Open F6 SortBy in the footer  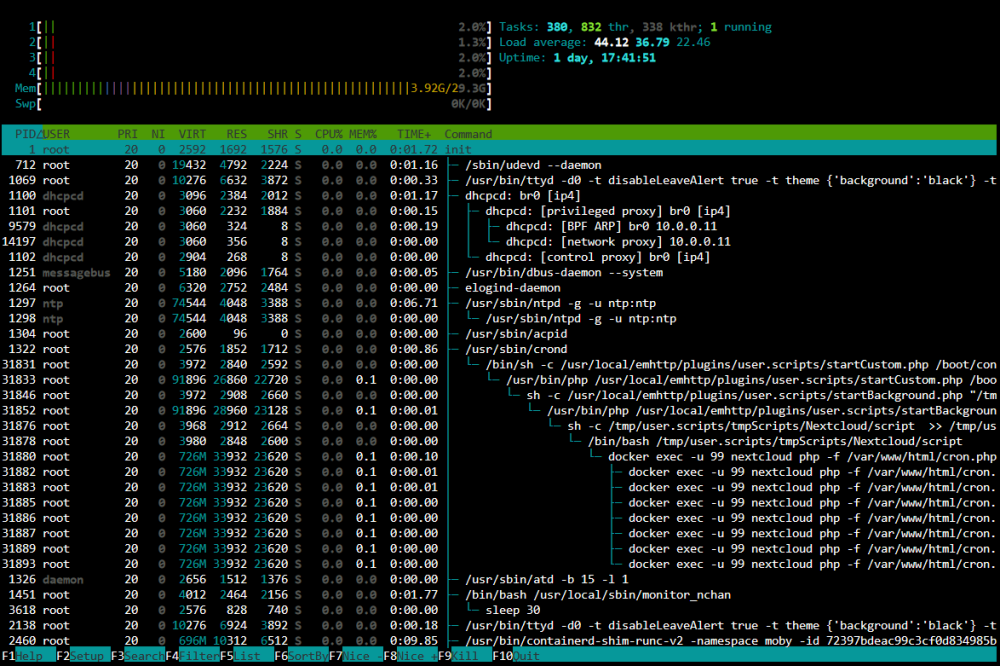(x=302, y=656)
